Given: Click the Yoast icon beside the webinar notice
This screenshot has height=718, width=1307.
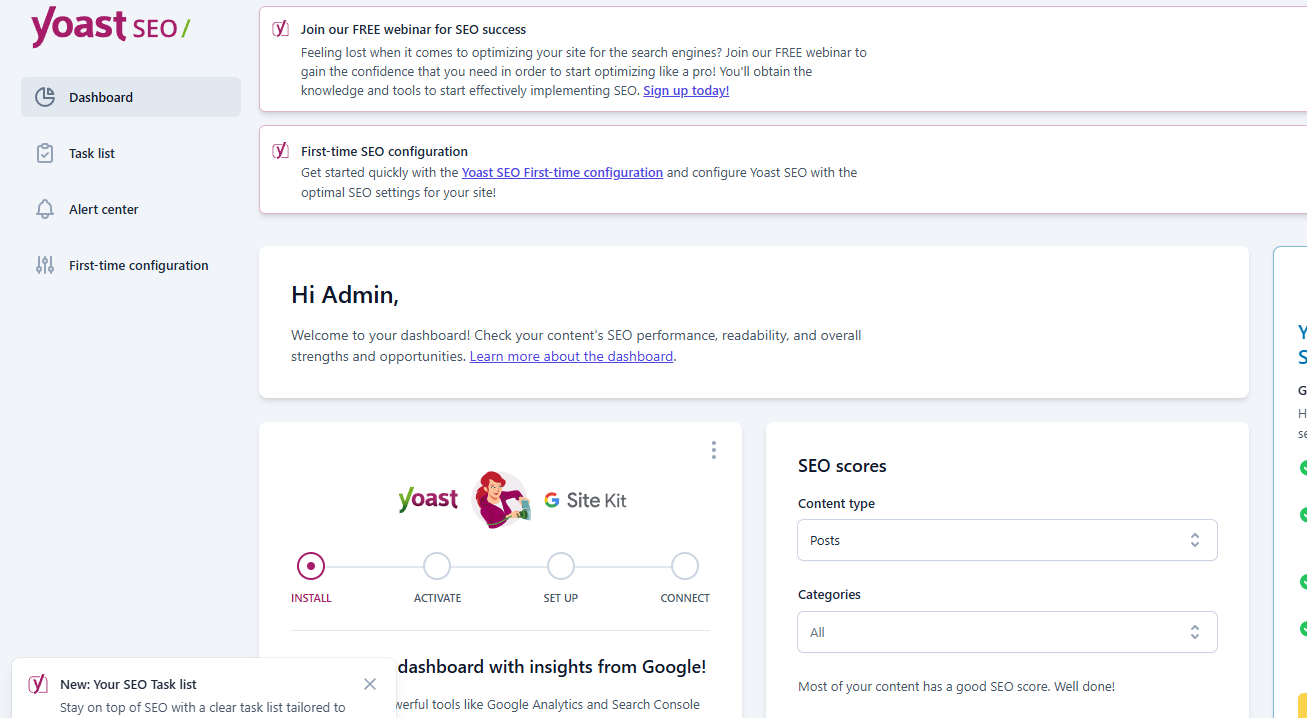Looking at the screenshot, I should coord(281,29).
